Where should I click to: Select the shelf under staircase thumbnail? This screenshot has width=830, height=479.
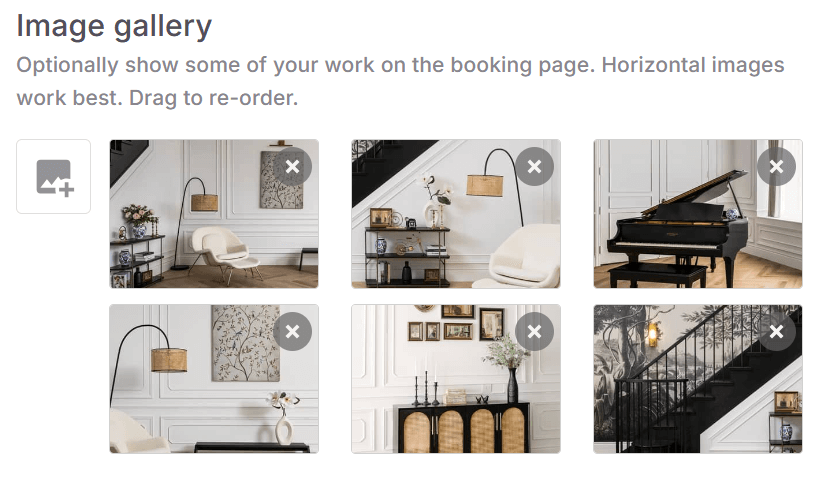click(456, 214)
